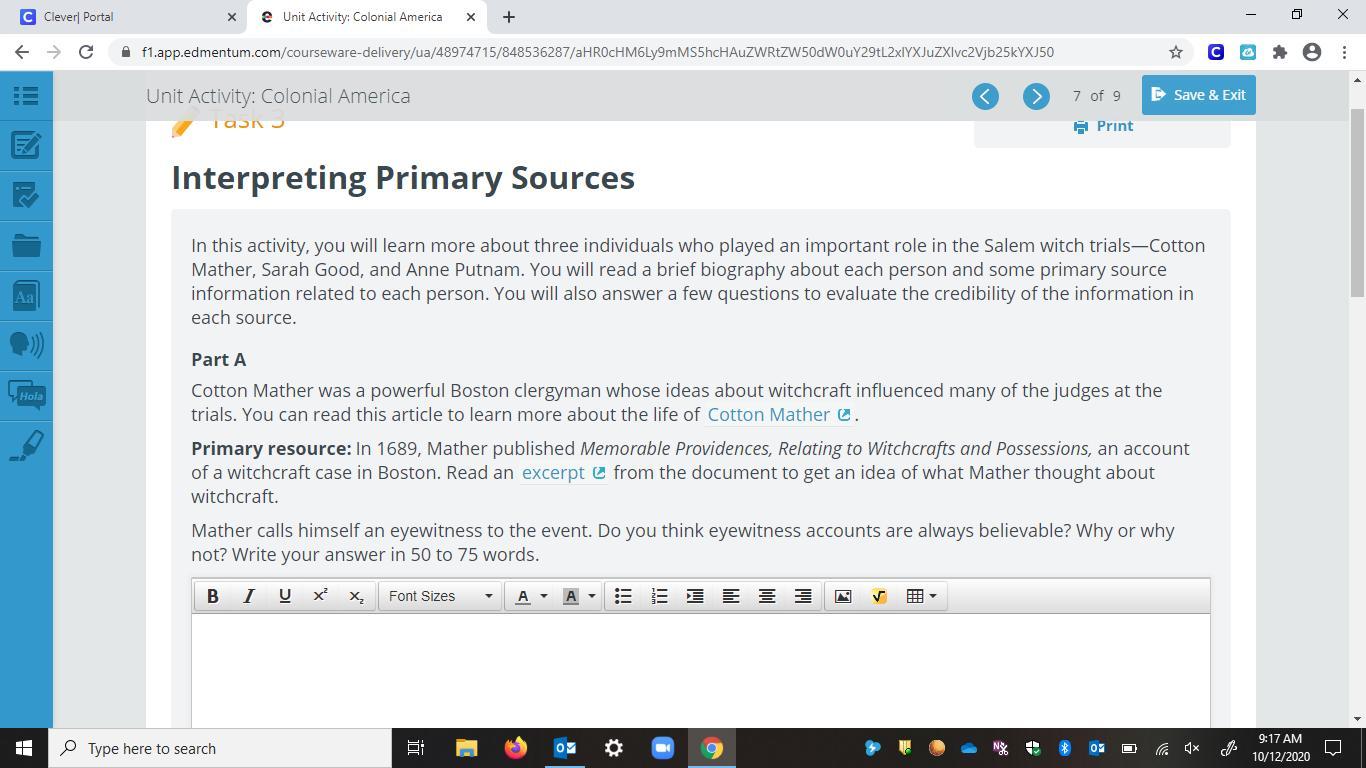Click inside the answer text area

pyautogui.click(x=701, y=671)
